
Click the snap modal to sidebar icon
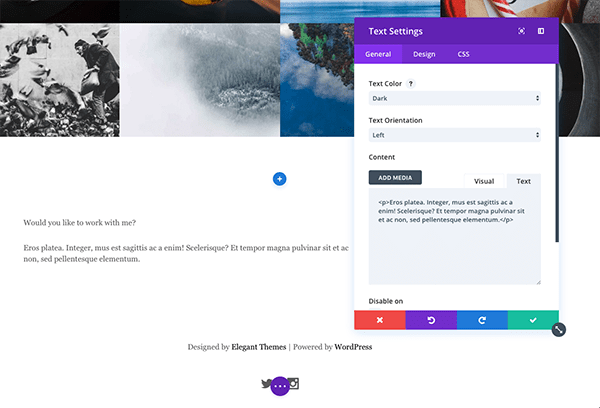[541, 31]
